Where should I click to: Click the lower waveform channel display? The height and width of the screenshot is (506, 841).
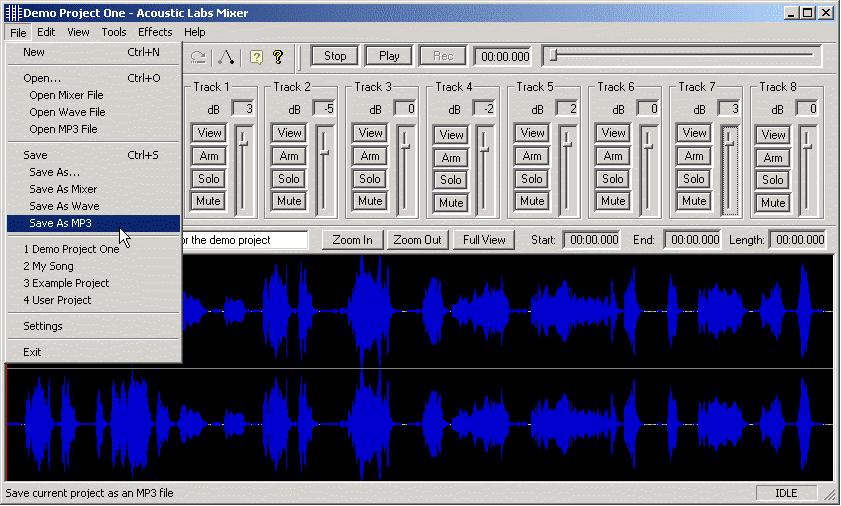tap(419, 425)
